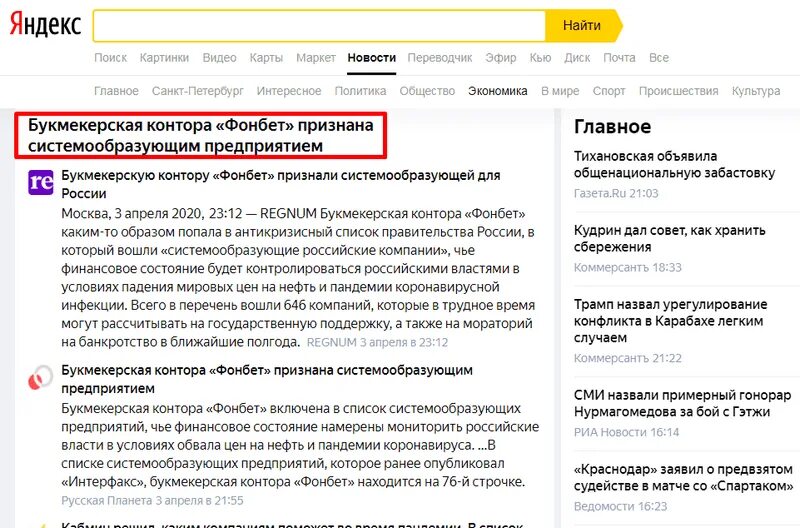Viewport: 800px width, 528px height.
Task: Go to Культура news category
Action: (756, 91)
